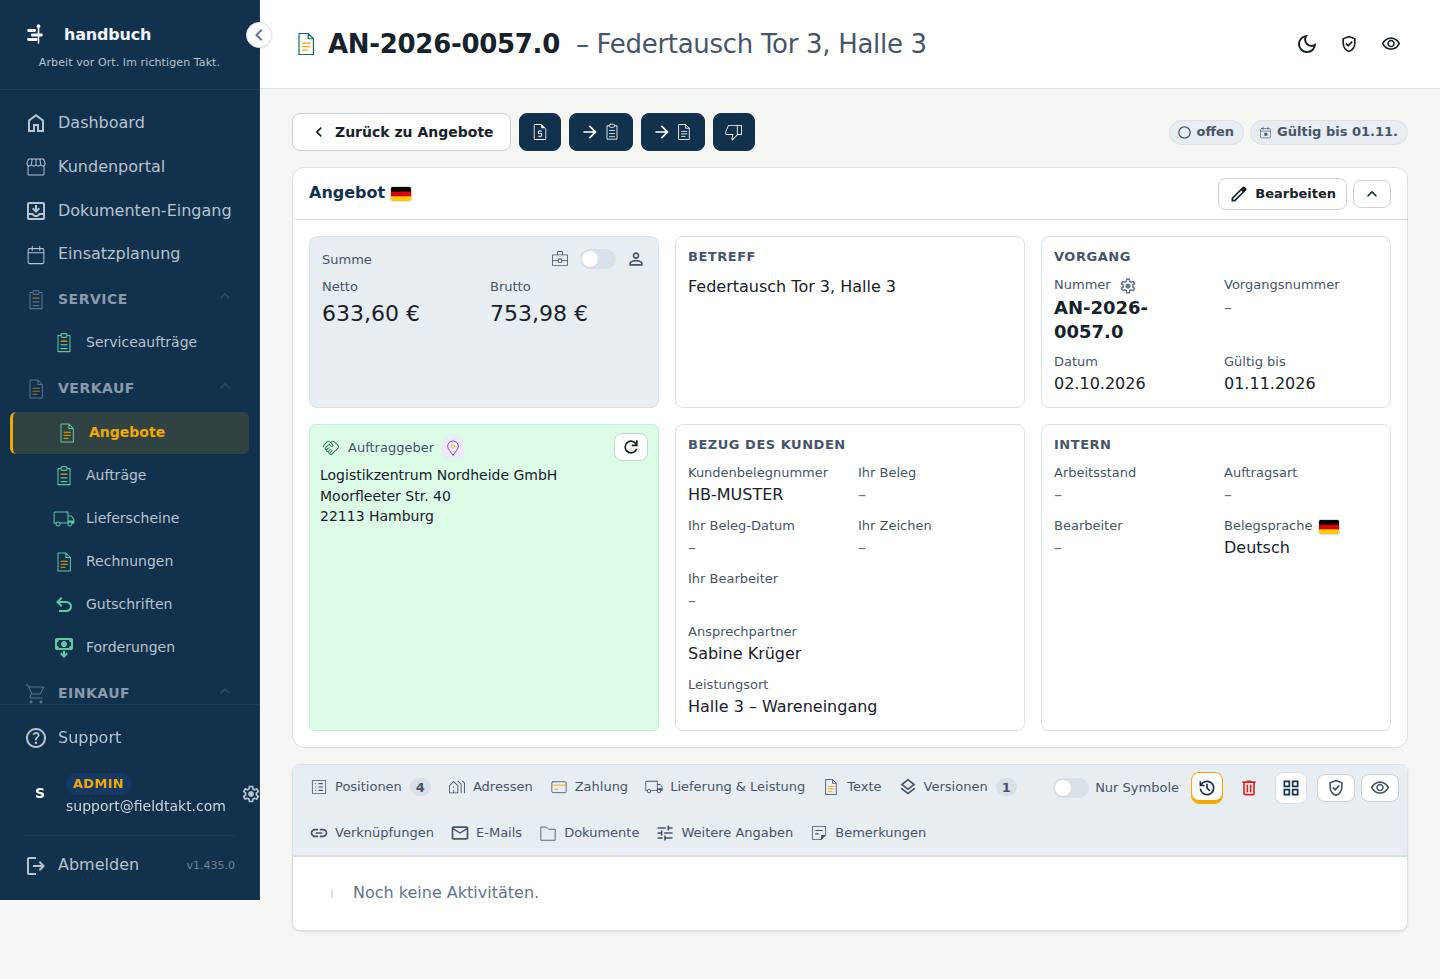Screen dimensions: 1440x979
Task: Click the offen status badge
Action: click(1206, 132)
